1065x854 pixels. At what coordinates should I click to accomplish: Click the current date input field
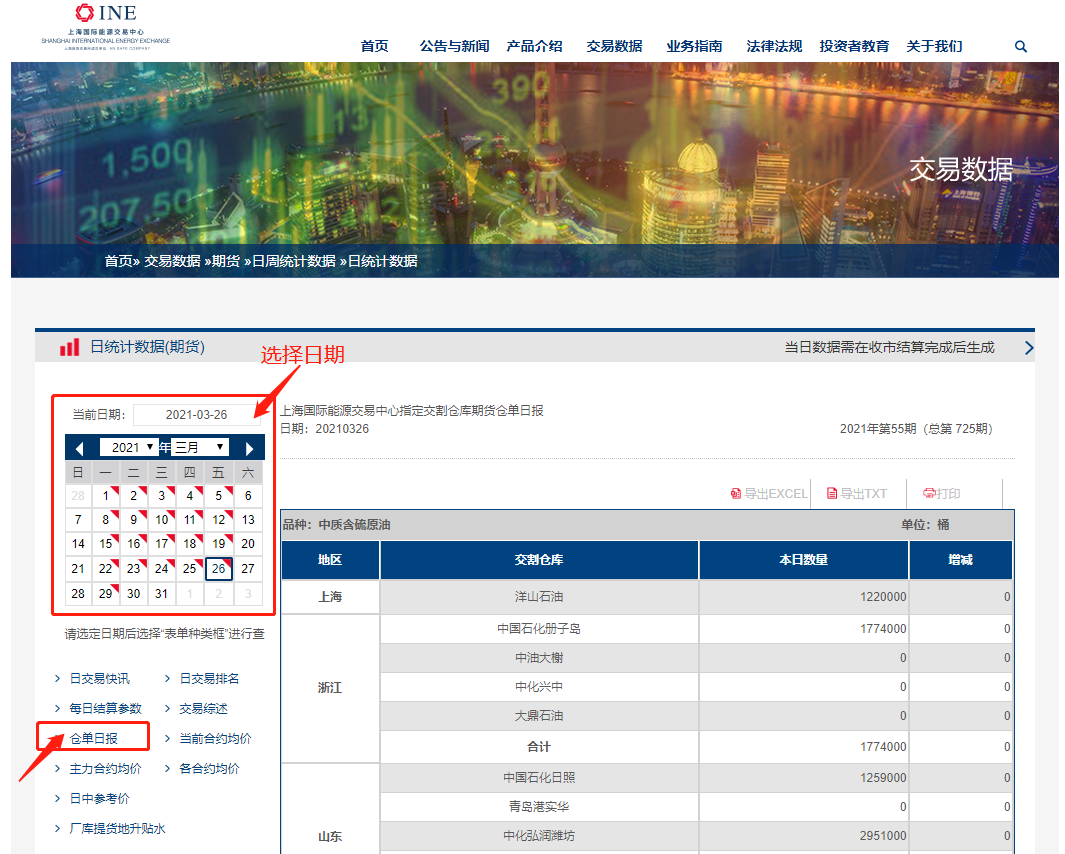pyautogui.click(x=196, y=415)
